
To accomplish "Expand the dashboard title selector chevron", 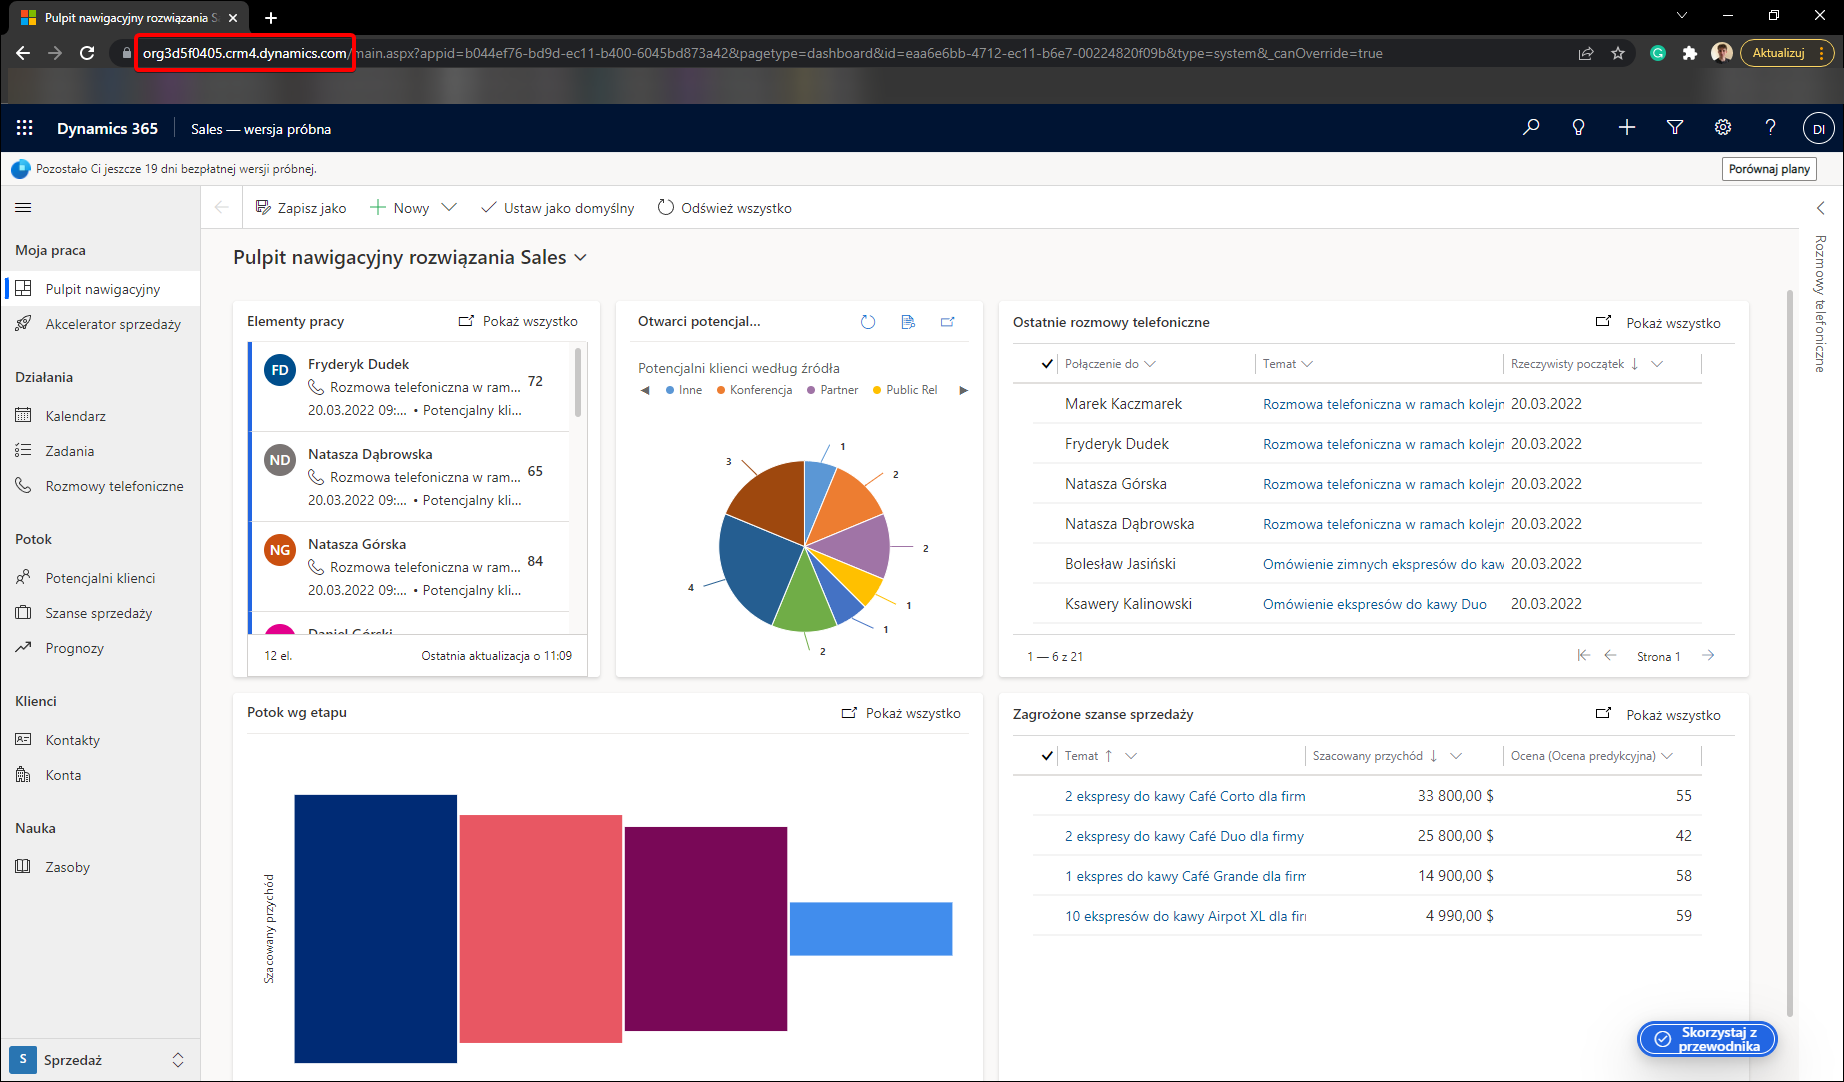I will [x=581, y=258].
